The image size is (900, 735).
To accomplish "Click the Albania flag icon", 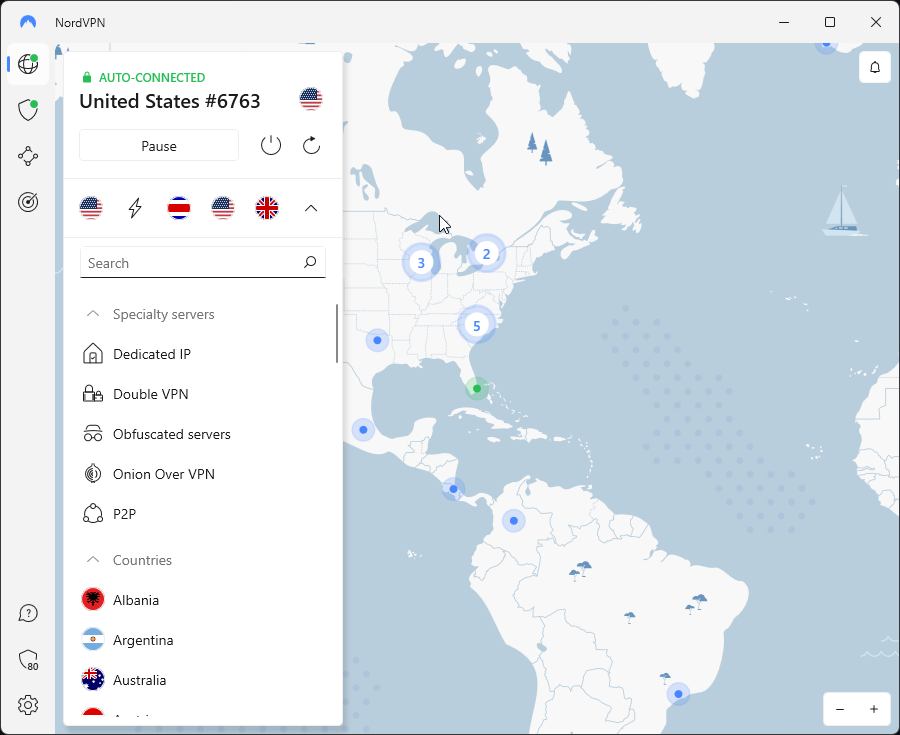I will click(x=92, y=600).
